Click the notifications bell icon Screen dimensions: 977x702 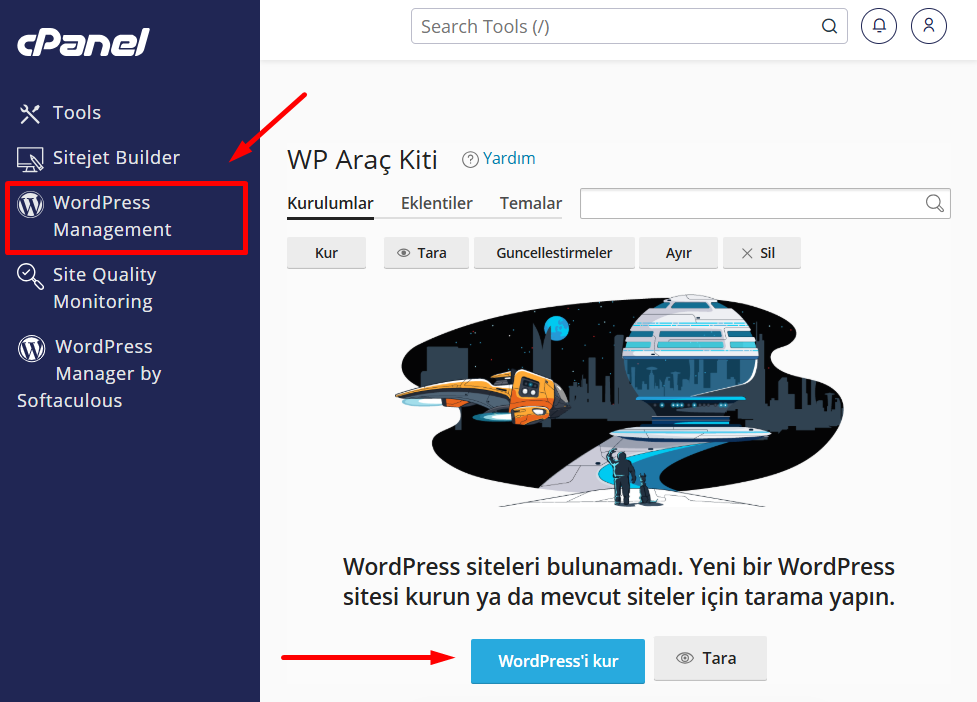click(x=879, y=26)
